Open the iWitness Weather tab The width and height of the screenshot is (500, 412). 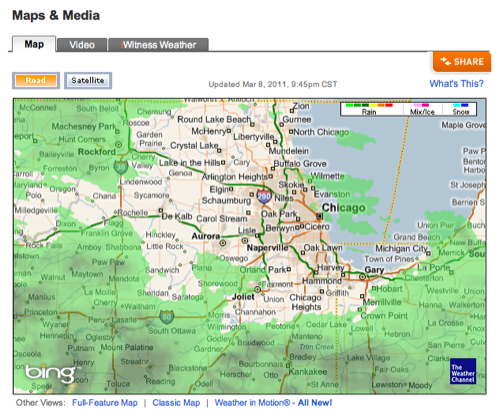click(159, 45)
